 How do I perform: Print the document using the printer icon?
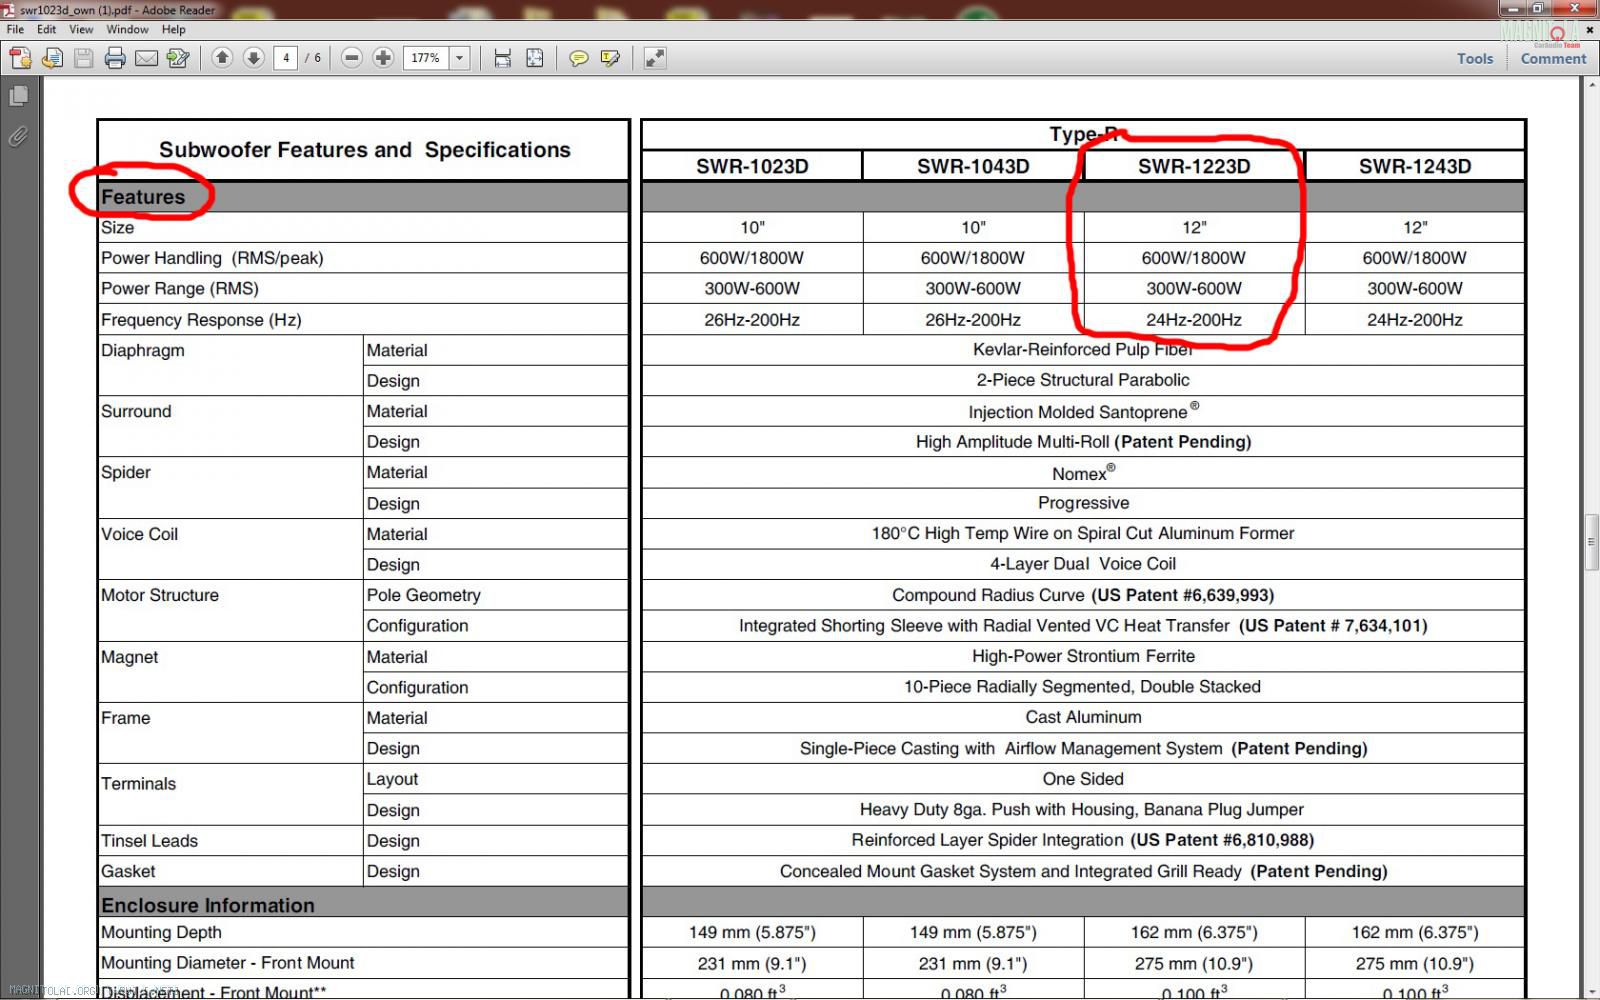(115, 58)
